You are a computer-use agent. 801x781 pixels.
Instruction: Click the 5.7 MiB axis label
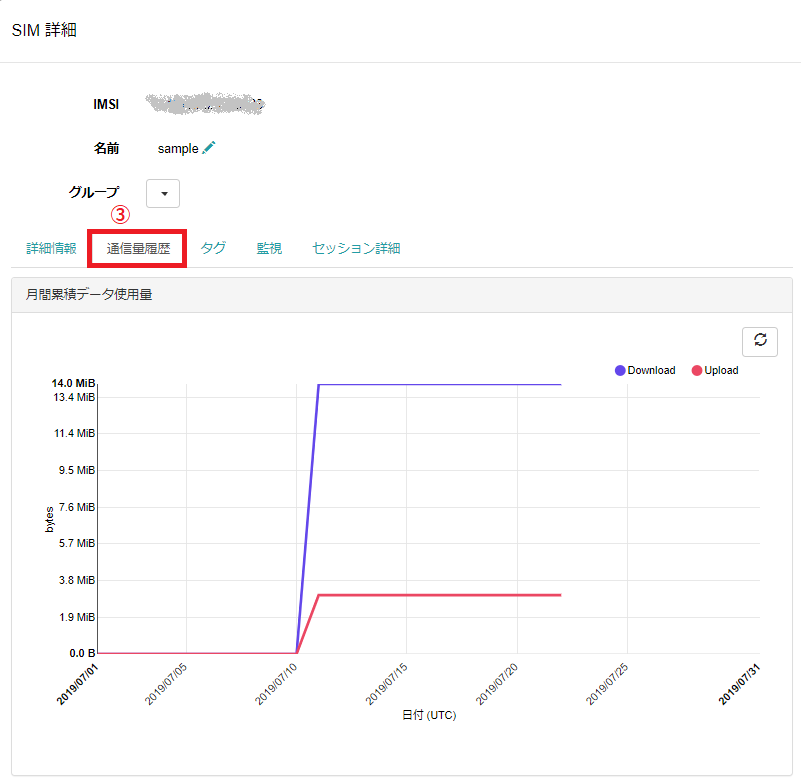pyautogui.click(x=77, y=543)
